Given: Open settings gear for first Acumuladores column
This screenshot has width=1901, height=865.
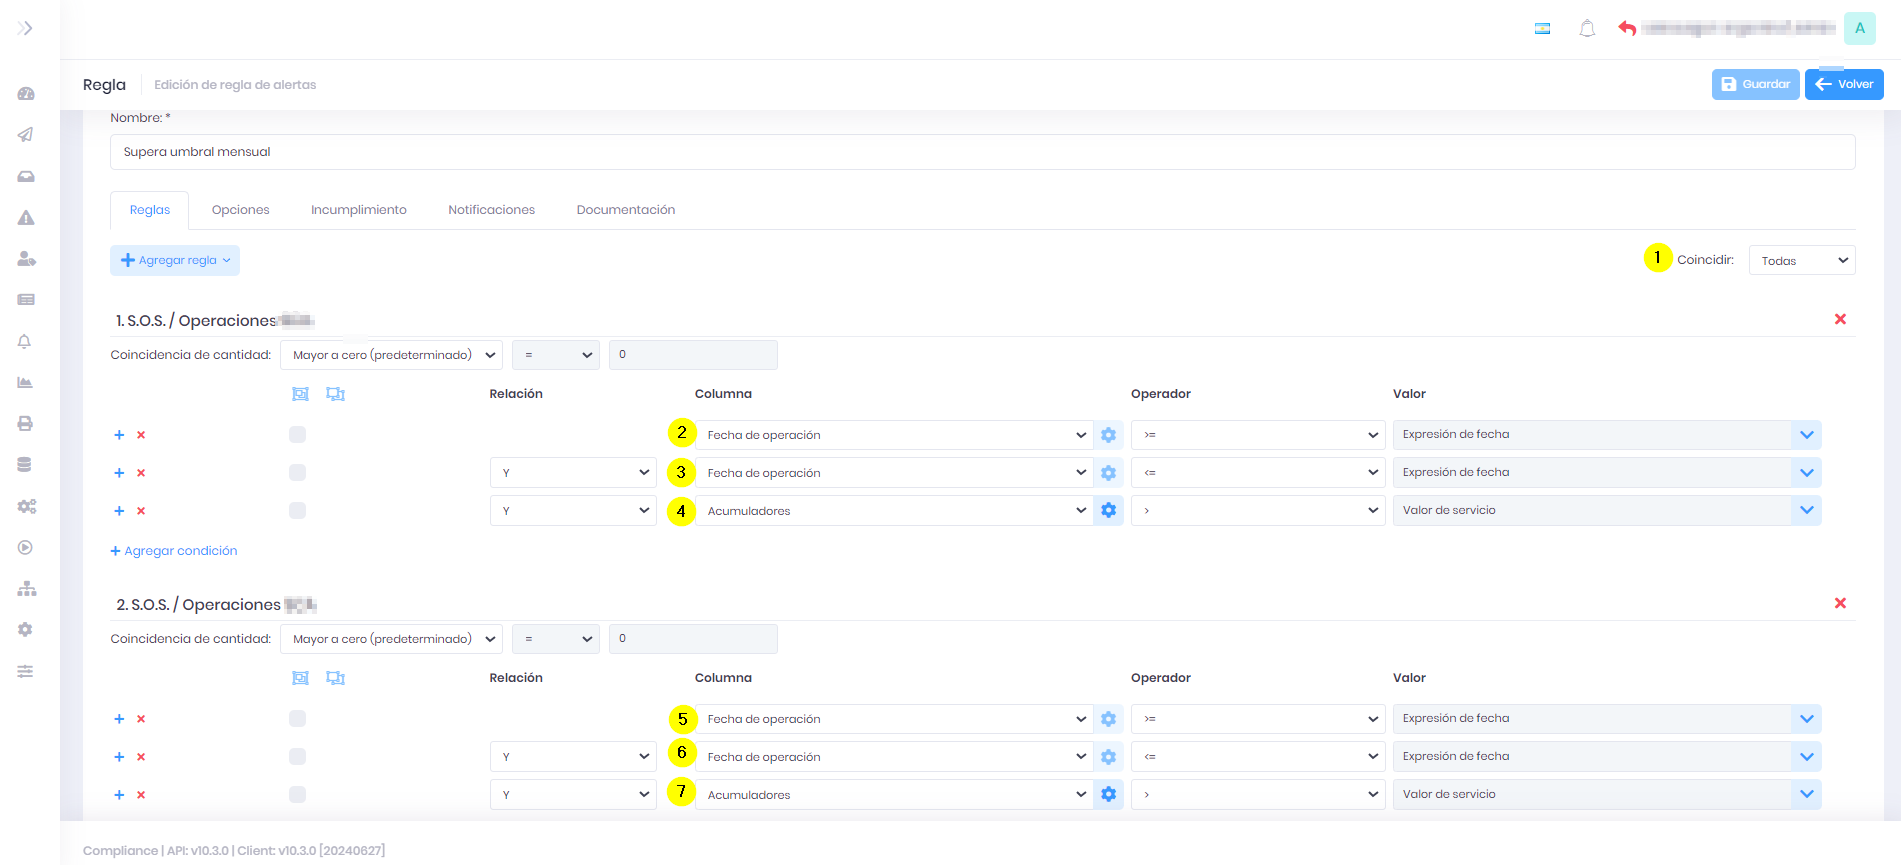Looking at the screenshot, I should [x=1108, y=511].
